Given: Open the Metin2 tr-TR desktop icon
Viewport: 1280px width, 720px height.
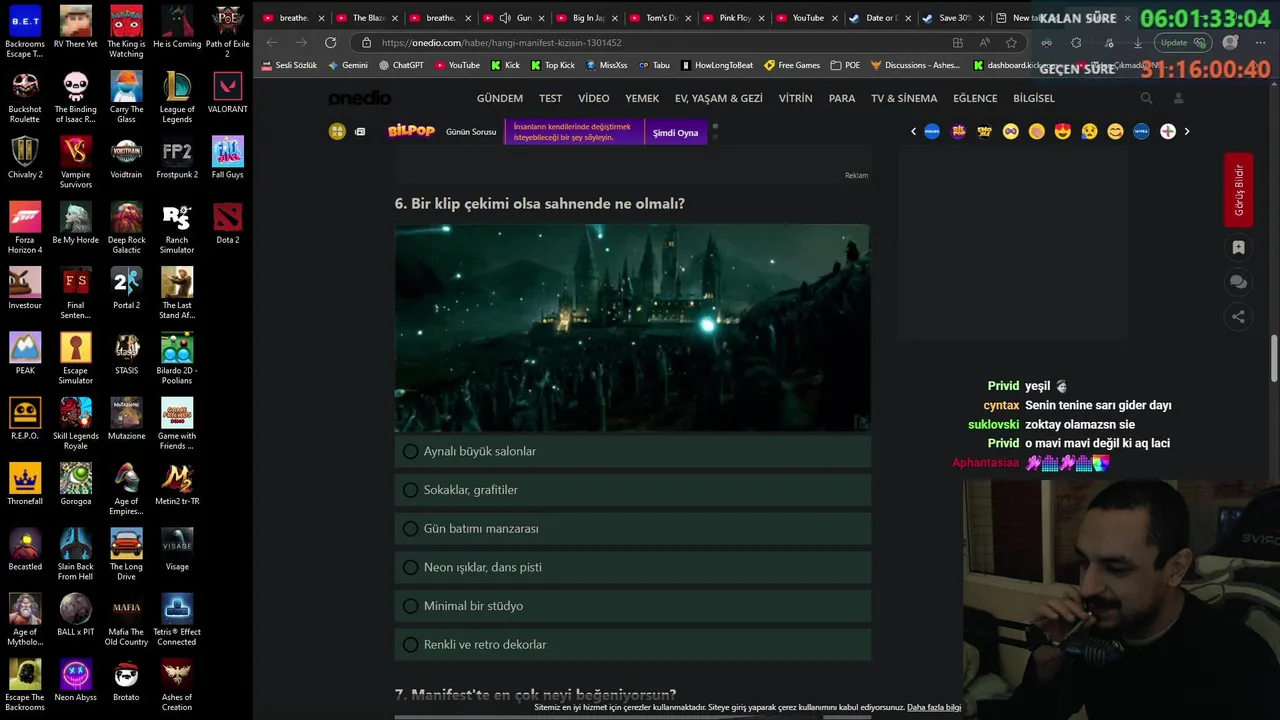Looking at the screenshot, I should tap(177, 485).
